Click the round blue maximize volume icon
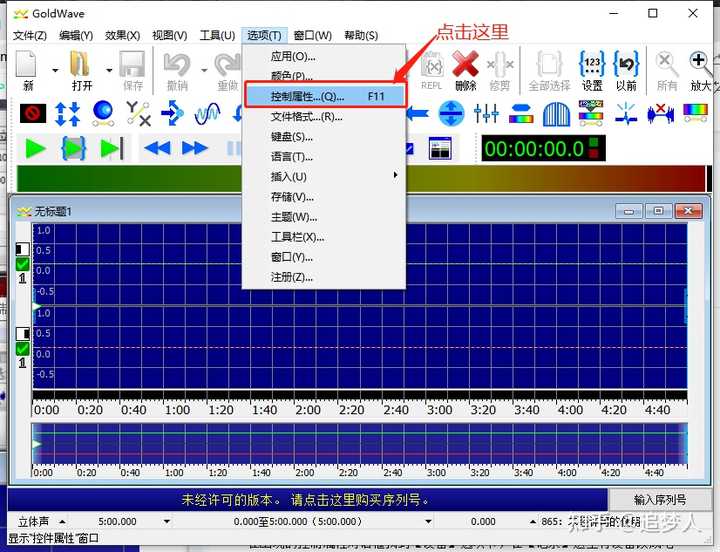Screen dimensions: 720x552 (x=451, y=113)
